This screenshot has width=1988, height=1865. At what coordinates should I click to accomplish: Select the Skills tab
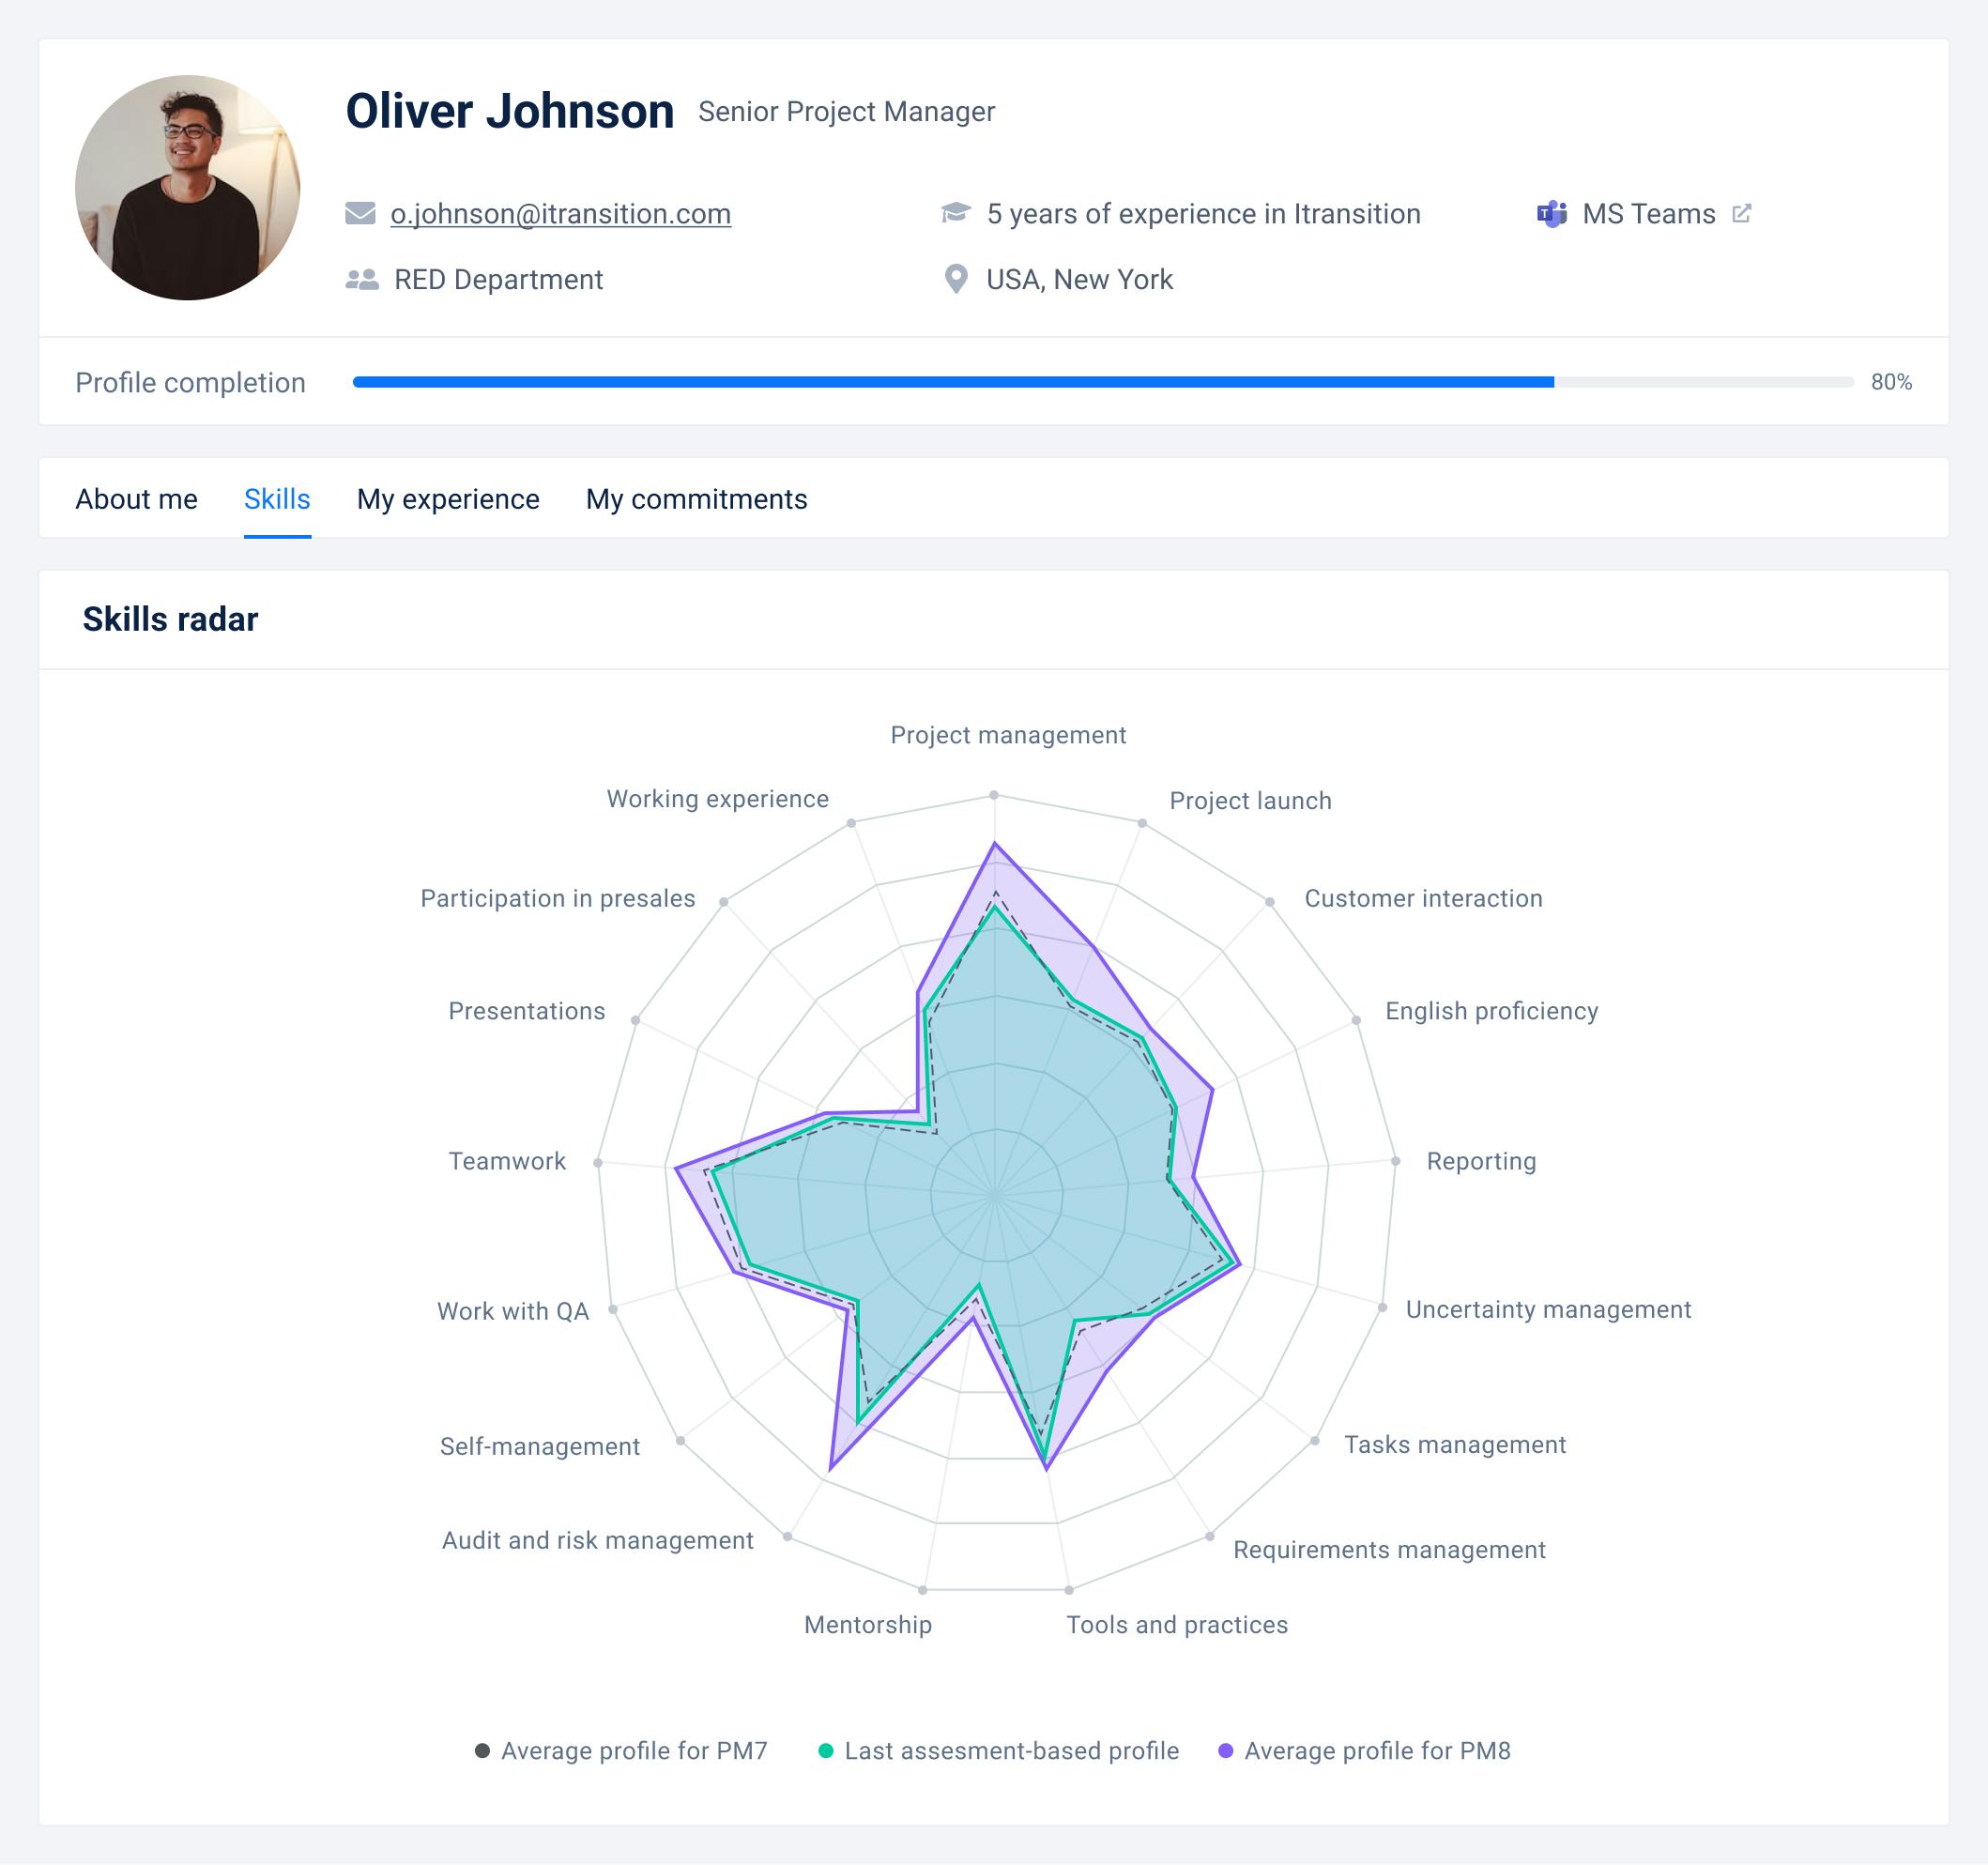(277, 499)
